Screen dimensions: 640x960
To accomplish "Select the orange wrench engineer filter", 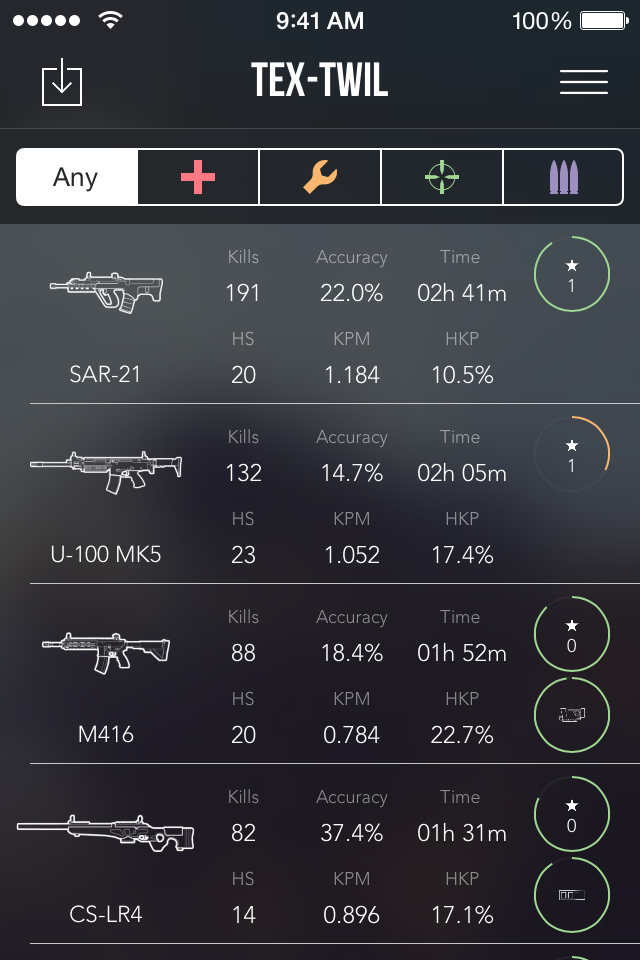I will [x=319, y=176].
